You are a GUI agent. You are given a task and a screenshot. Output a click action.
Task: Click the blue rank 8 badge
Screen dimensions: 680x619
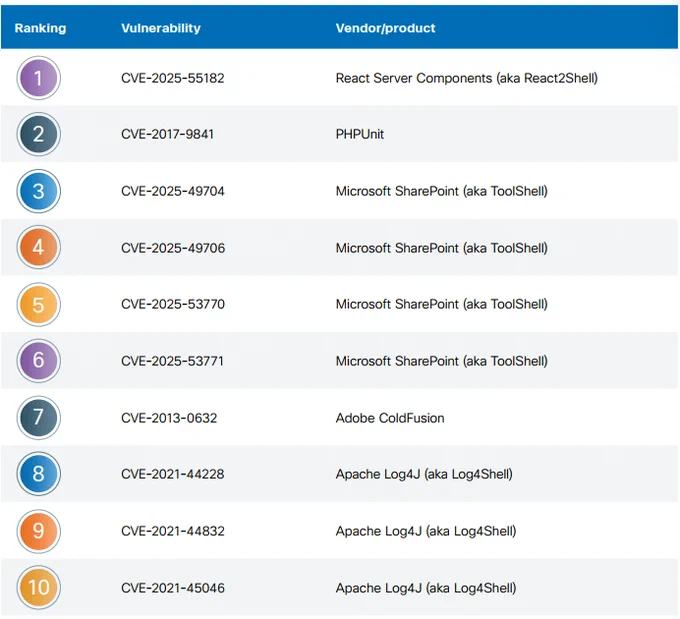(x=39, y=474)
